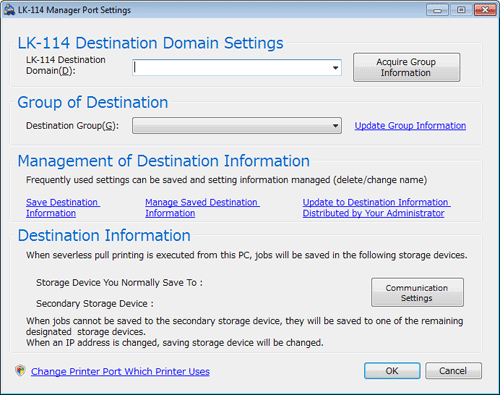The image size is (500, 395).
Task: Follow the Save Destination Information link
Action: click(x=63, y=208)
